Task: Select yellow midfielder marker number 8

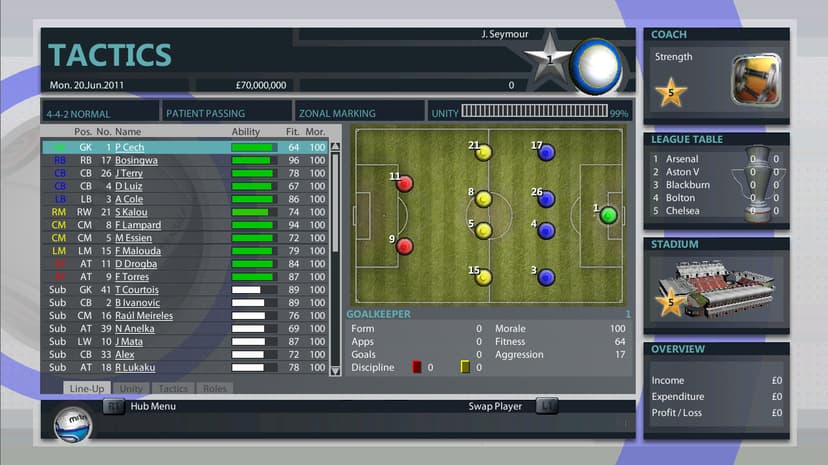Action: (483, 199)
